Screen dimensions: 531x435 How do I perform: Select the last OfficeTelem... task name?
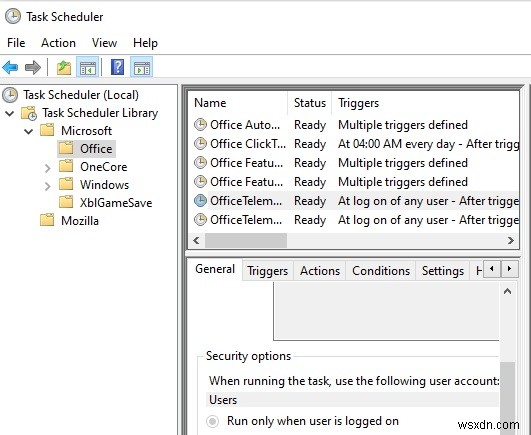(x=246, y=220)
